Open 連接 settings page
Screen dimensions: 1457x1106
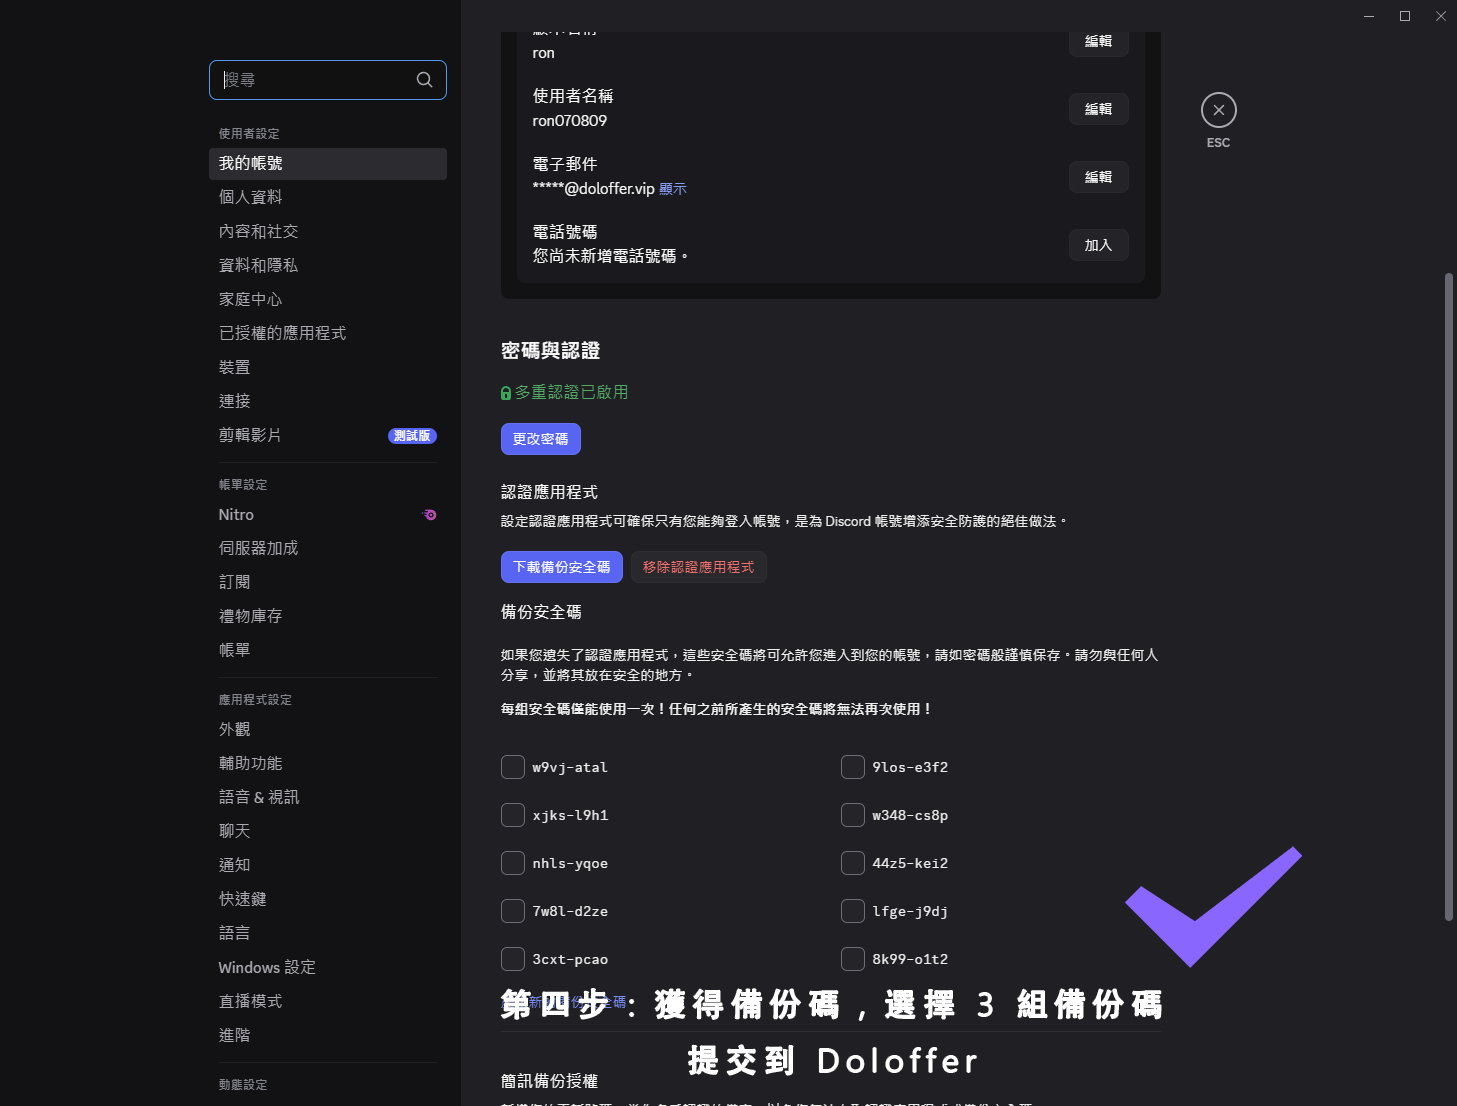[328, 402]
